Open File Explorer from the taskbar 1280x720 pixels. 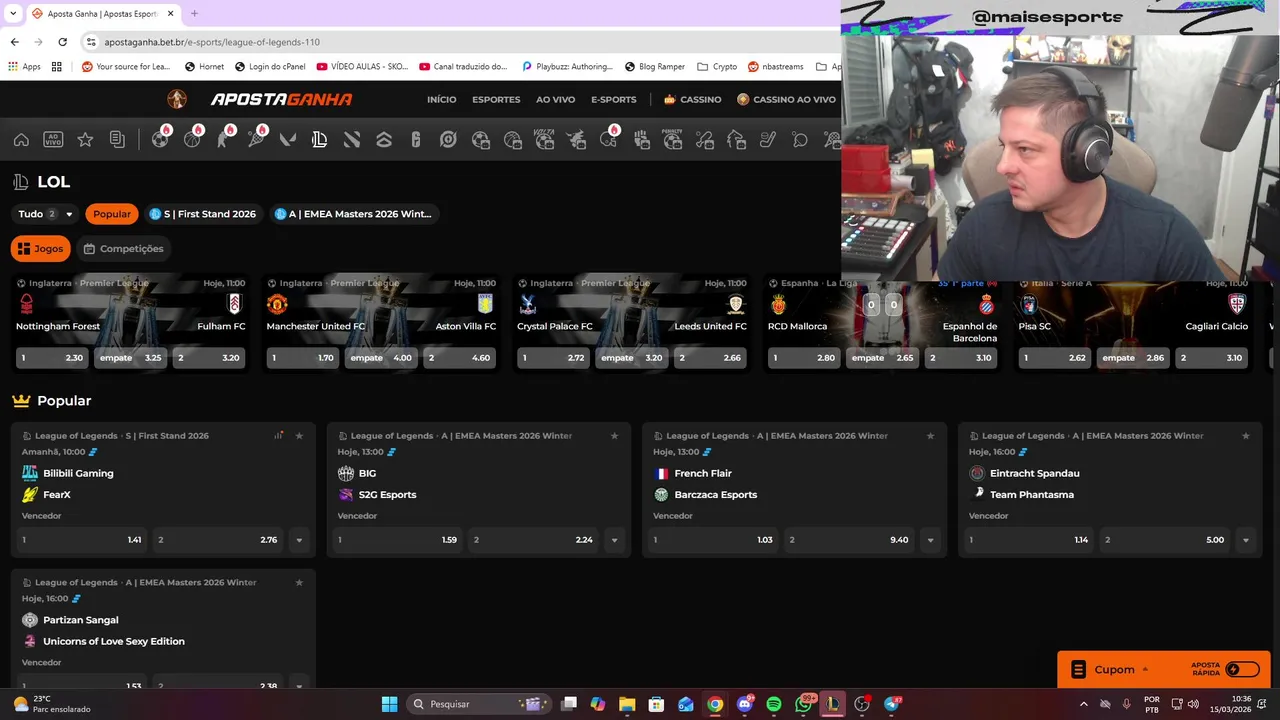point(627,704)
